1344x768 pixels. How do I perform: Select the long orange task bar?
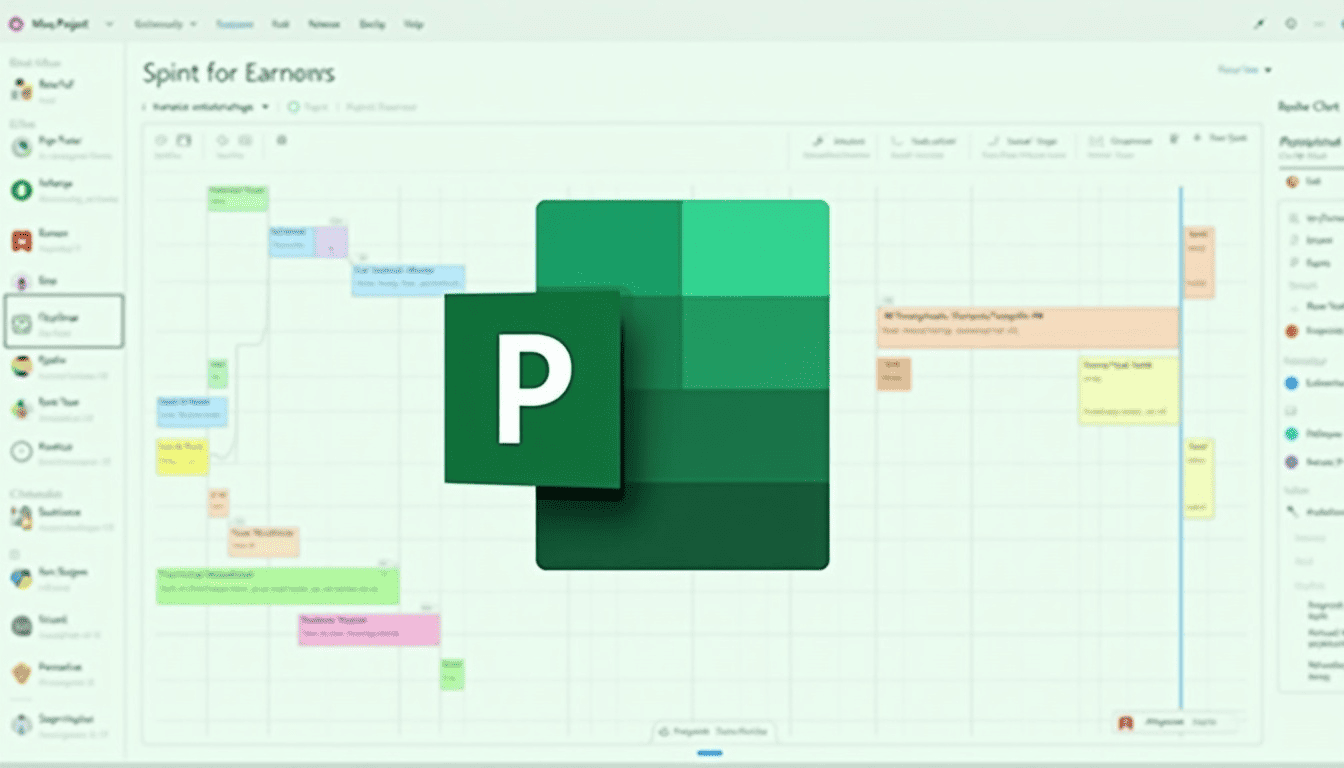pos(1028,328)
